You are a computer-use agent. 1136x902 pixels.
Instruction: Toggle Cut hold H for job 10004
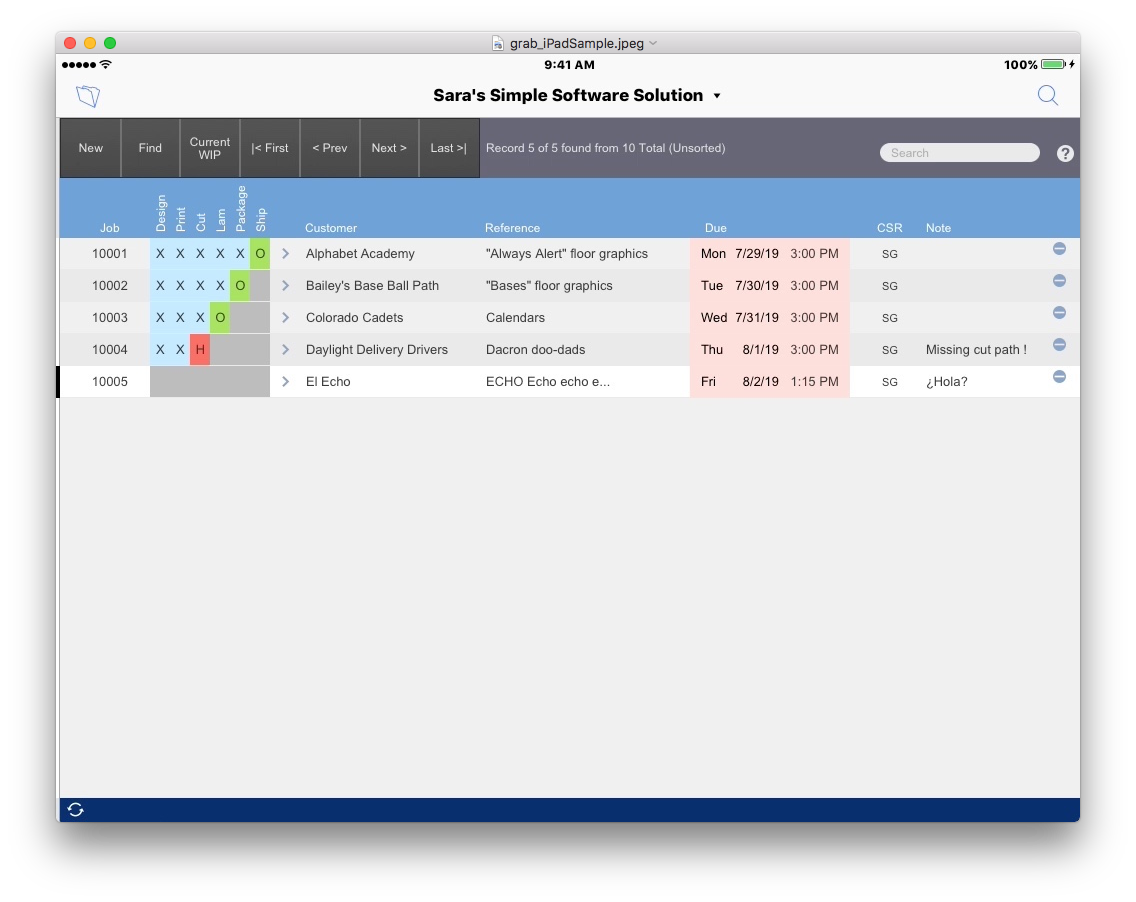[200, 349]
